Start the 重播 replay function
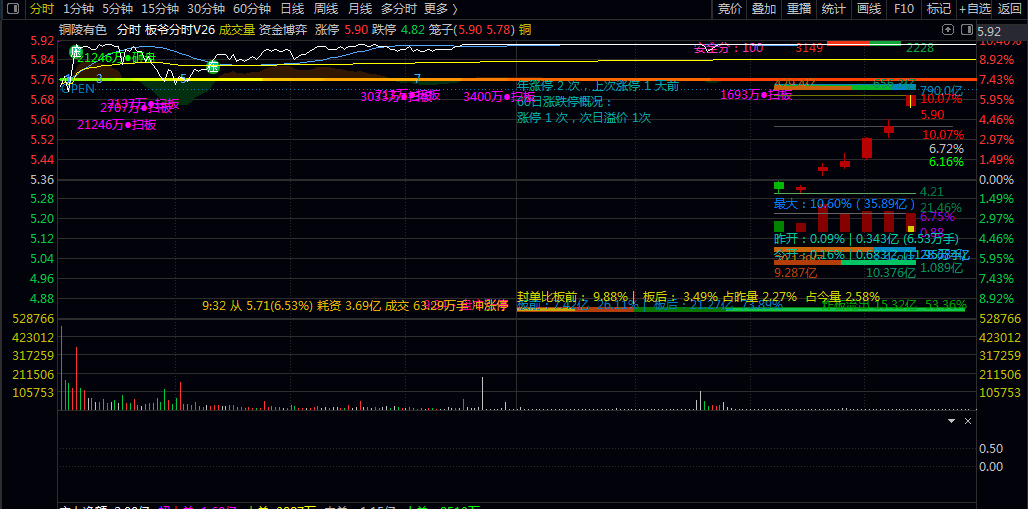Image resolution: width=1028 pixels, height=509 pixels. click(799, 9)
